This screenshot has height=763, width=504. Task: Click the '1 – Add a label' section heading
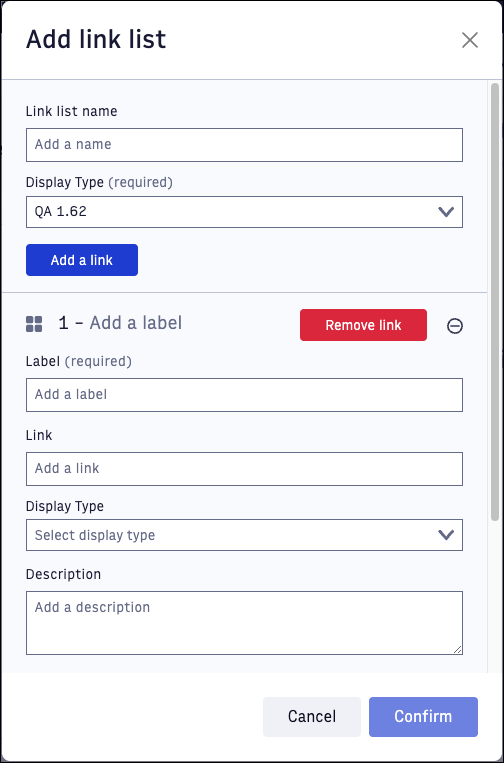pos(120,323)
